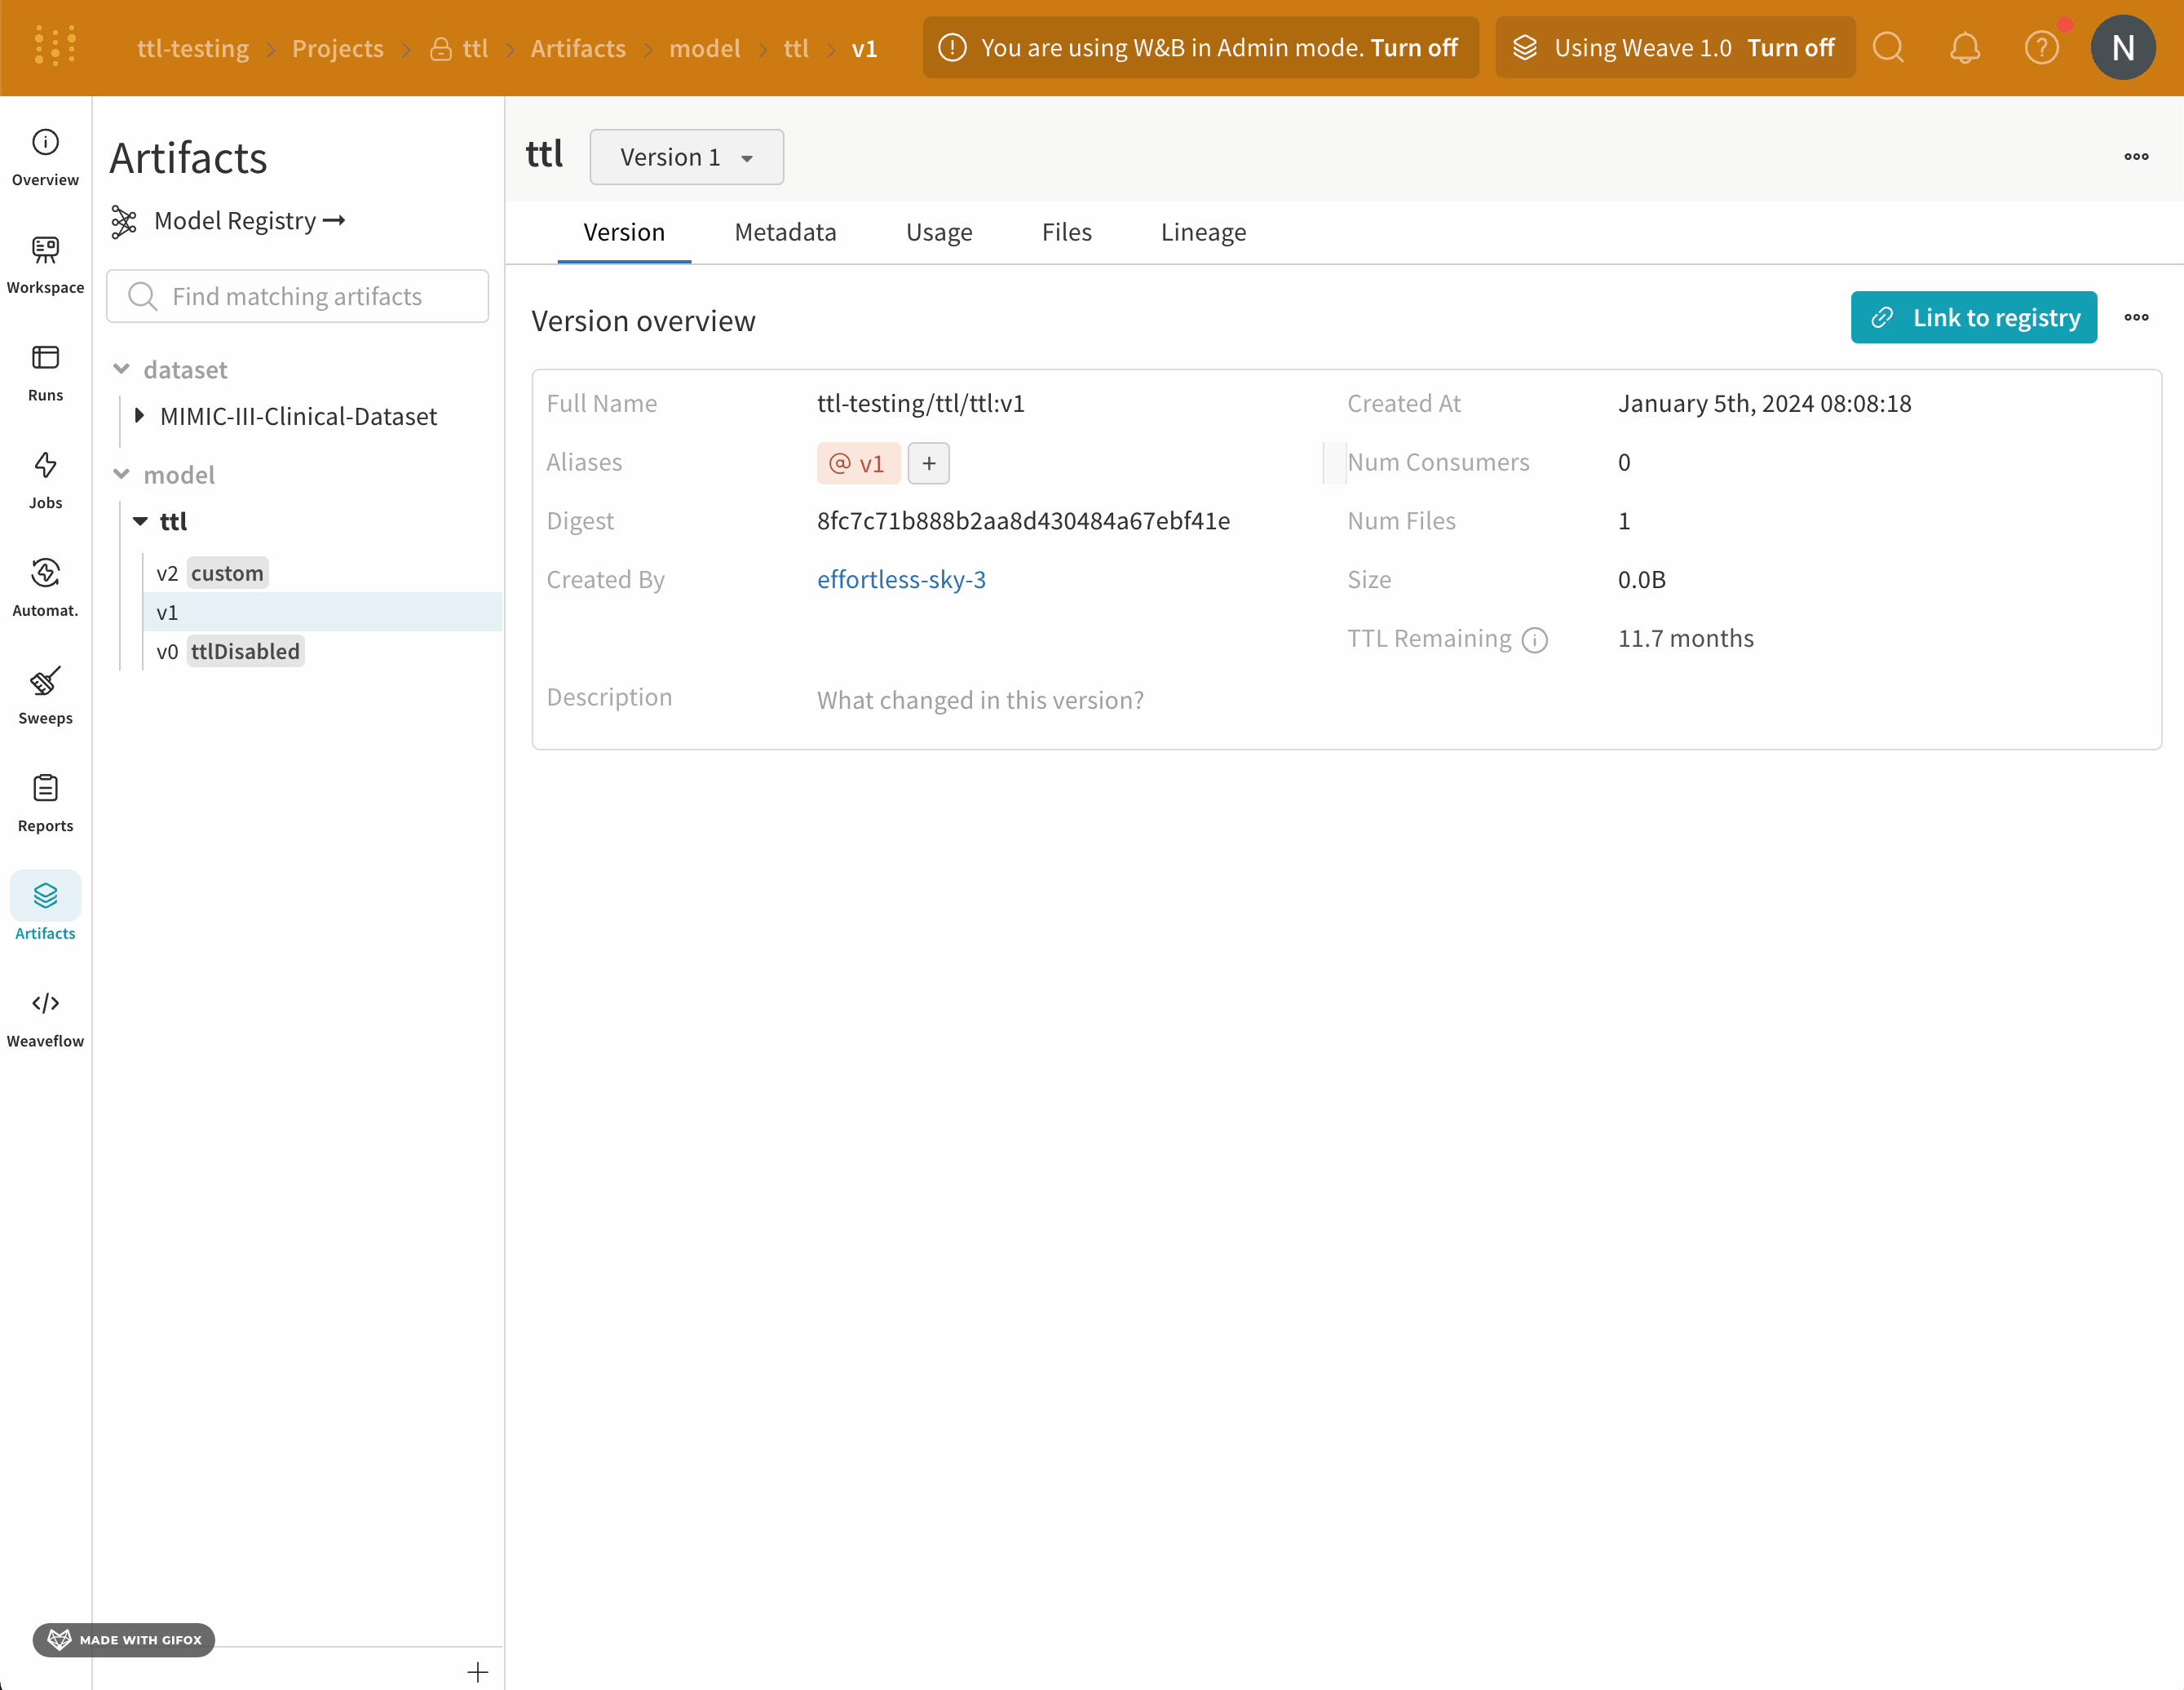
Task: Click the Link to registry button
Action: point(1973,318)
